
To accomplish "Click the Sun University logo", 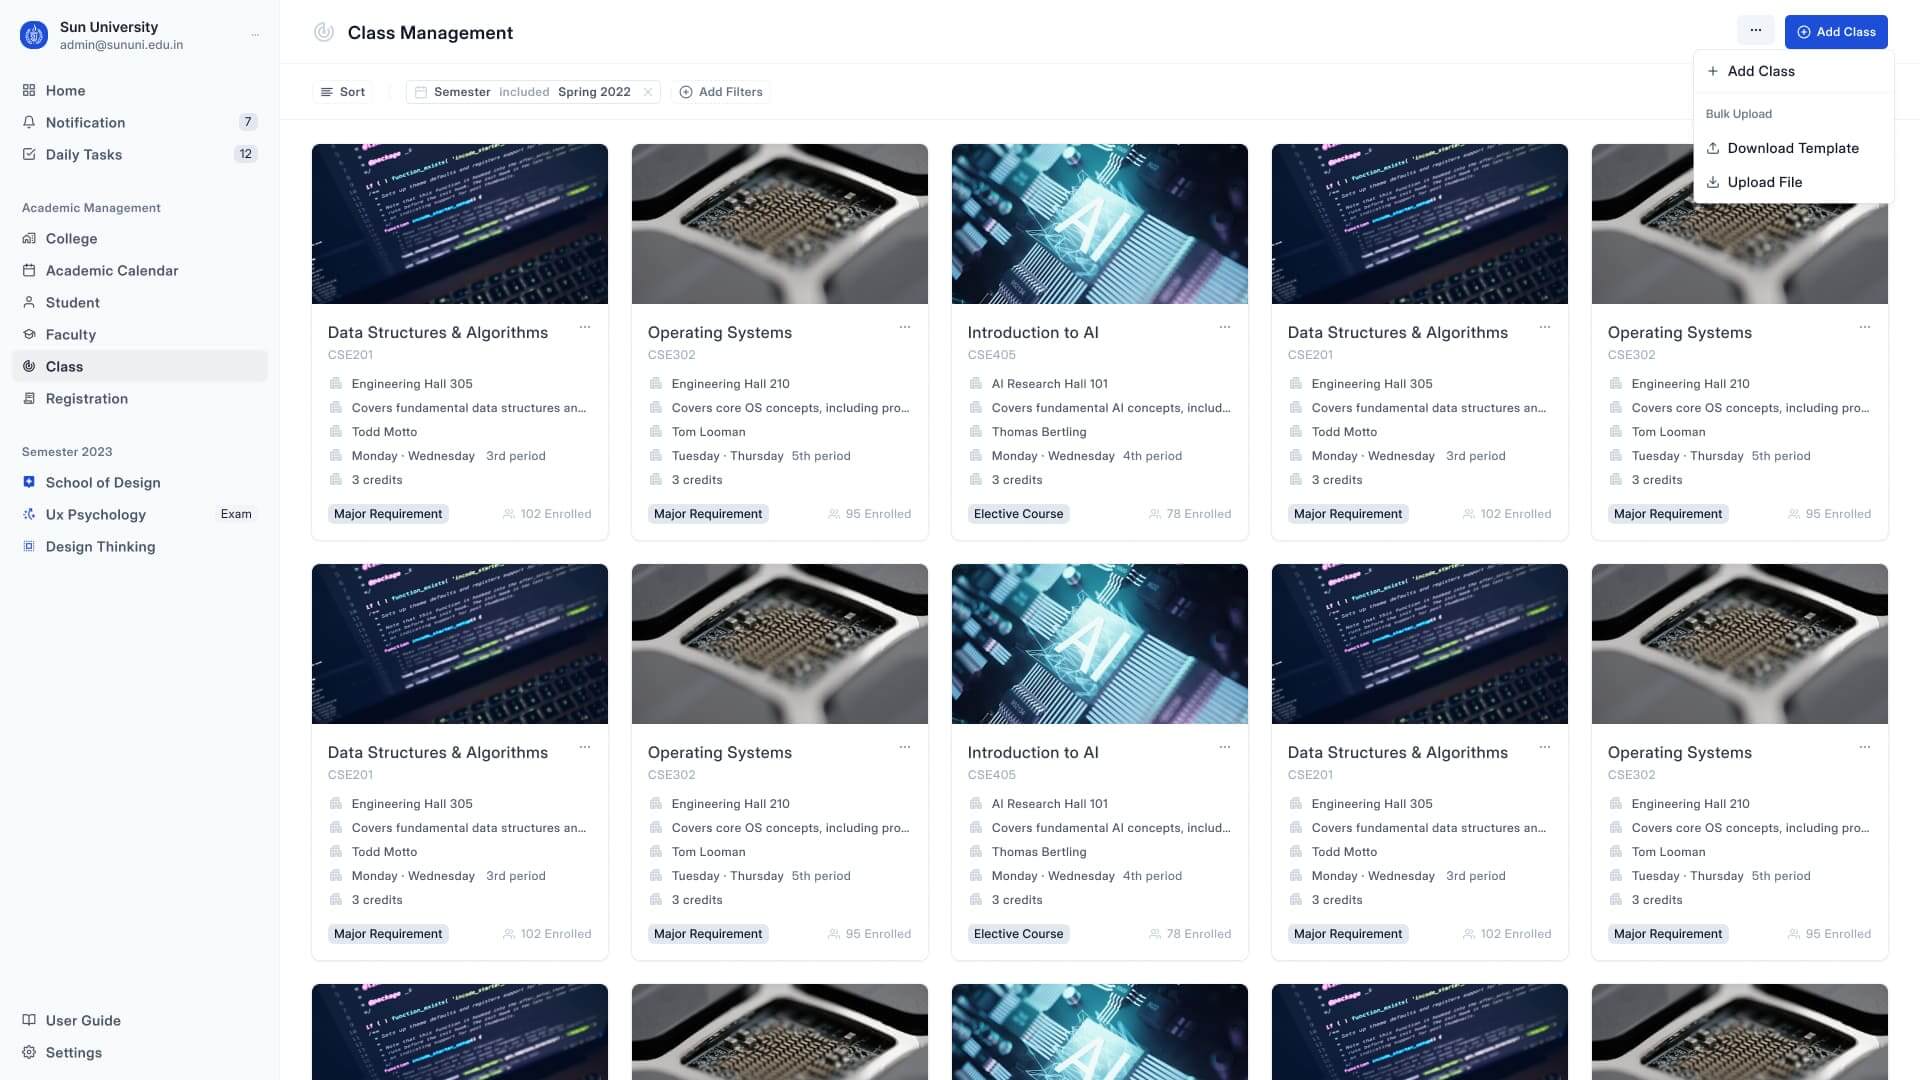I will [x=34, y=35].
